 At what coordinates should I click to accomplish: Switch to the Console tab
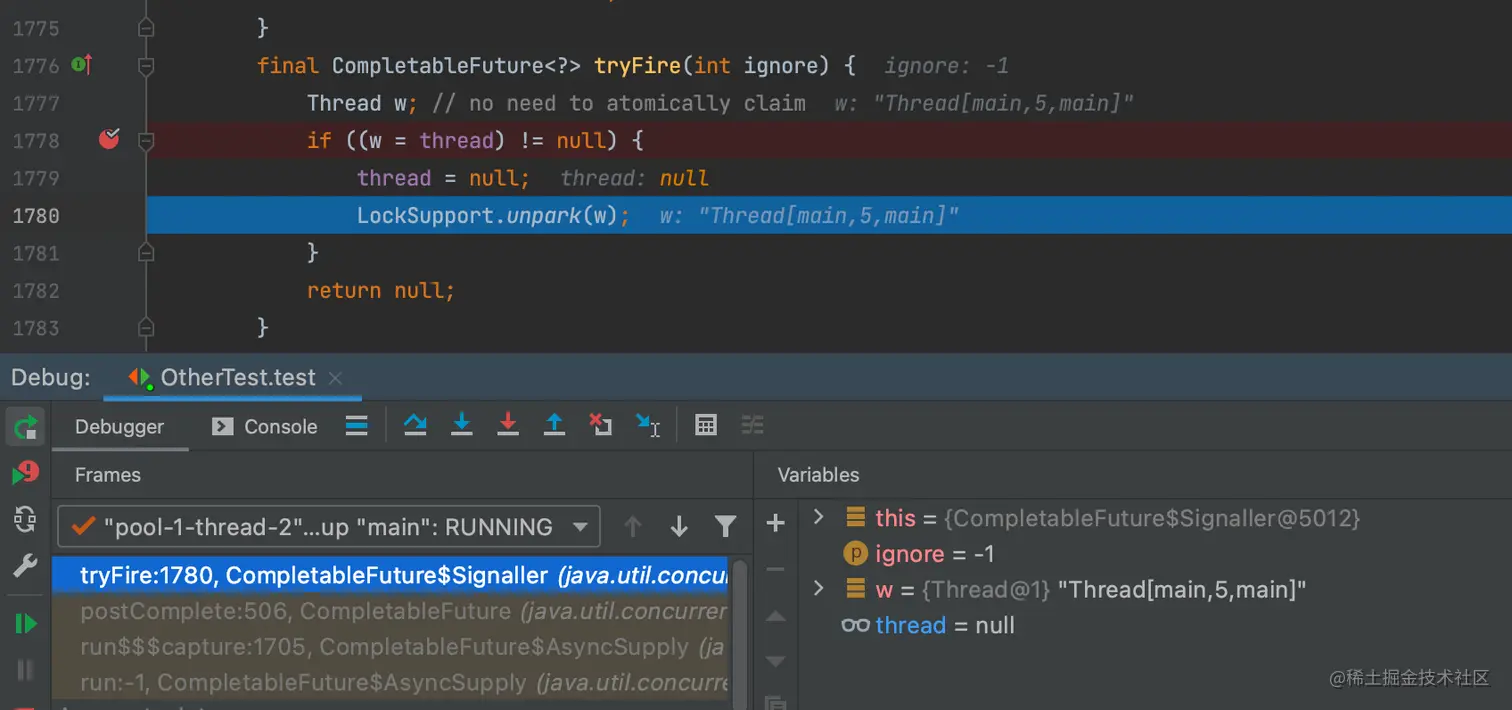point(265,427)
